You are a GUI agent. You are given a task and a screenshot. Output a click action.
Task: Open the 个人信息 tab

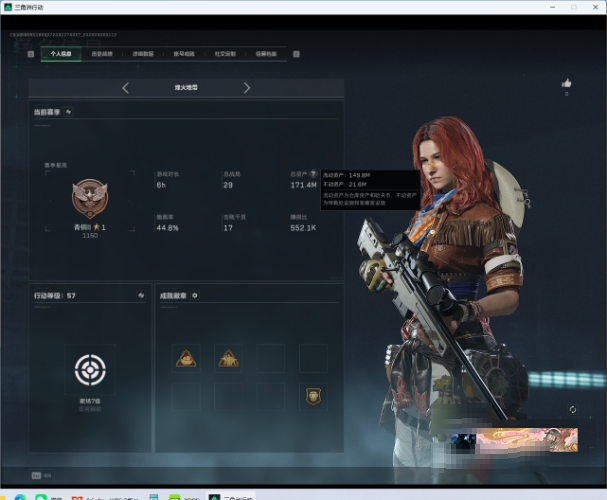point(61,54)
